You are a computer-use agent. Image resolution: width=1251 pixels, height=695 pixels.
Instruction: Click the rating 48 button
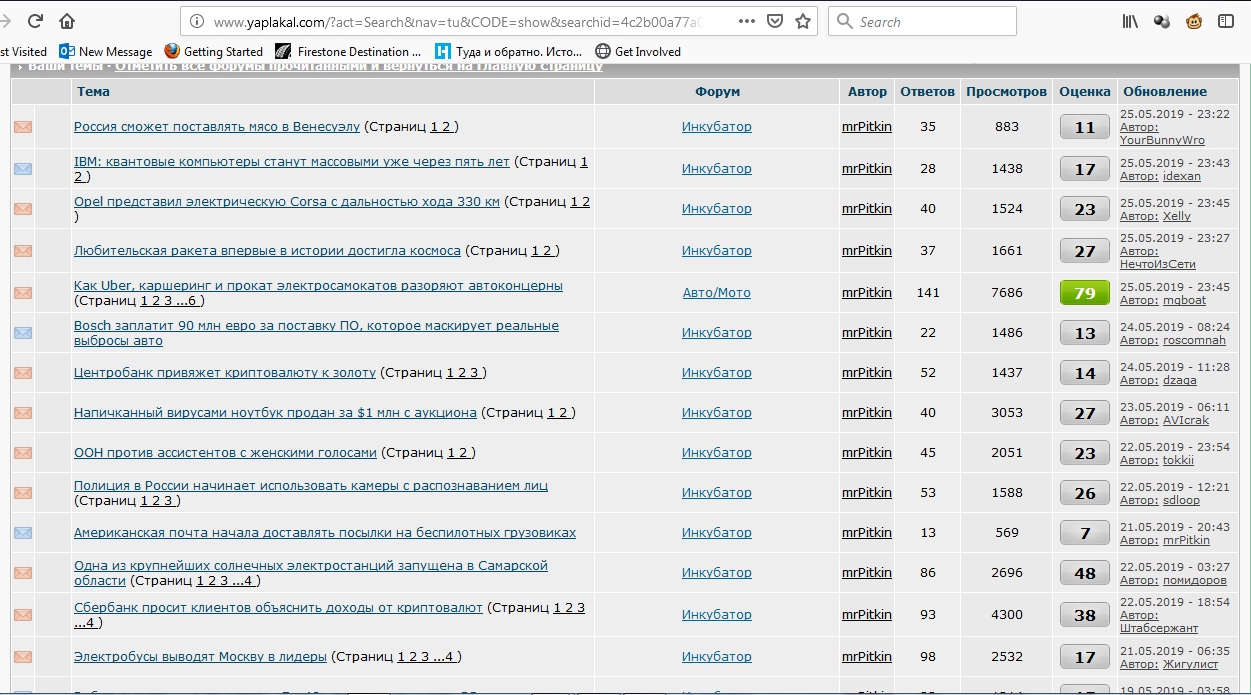coord(1085,573)
